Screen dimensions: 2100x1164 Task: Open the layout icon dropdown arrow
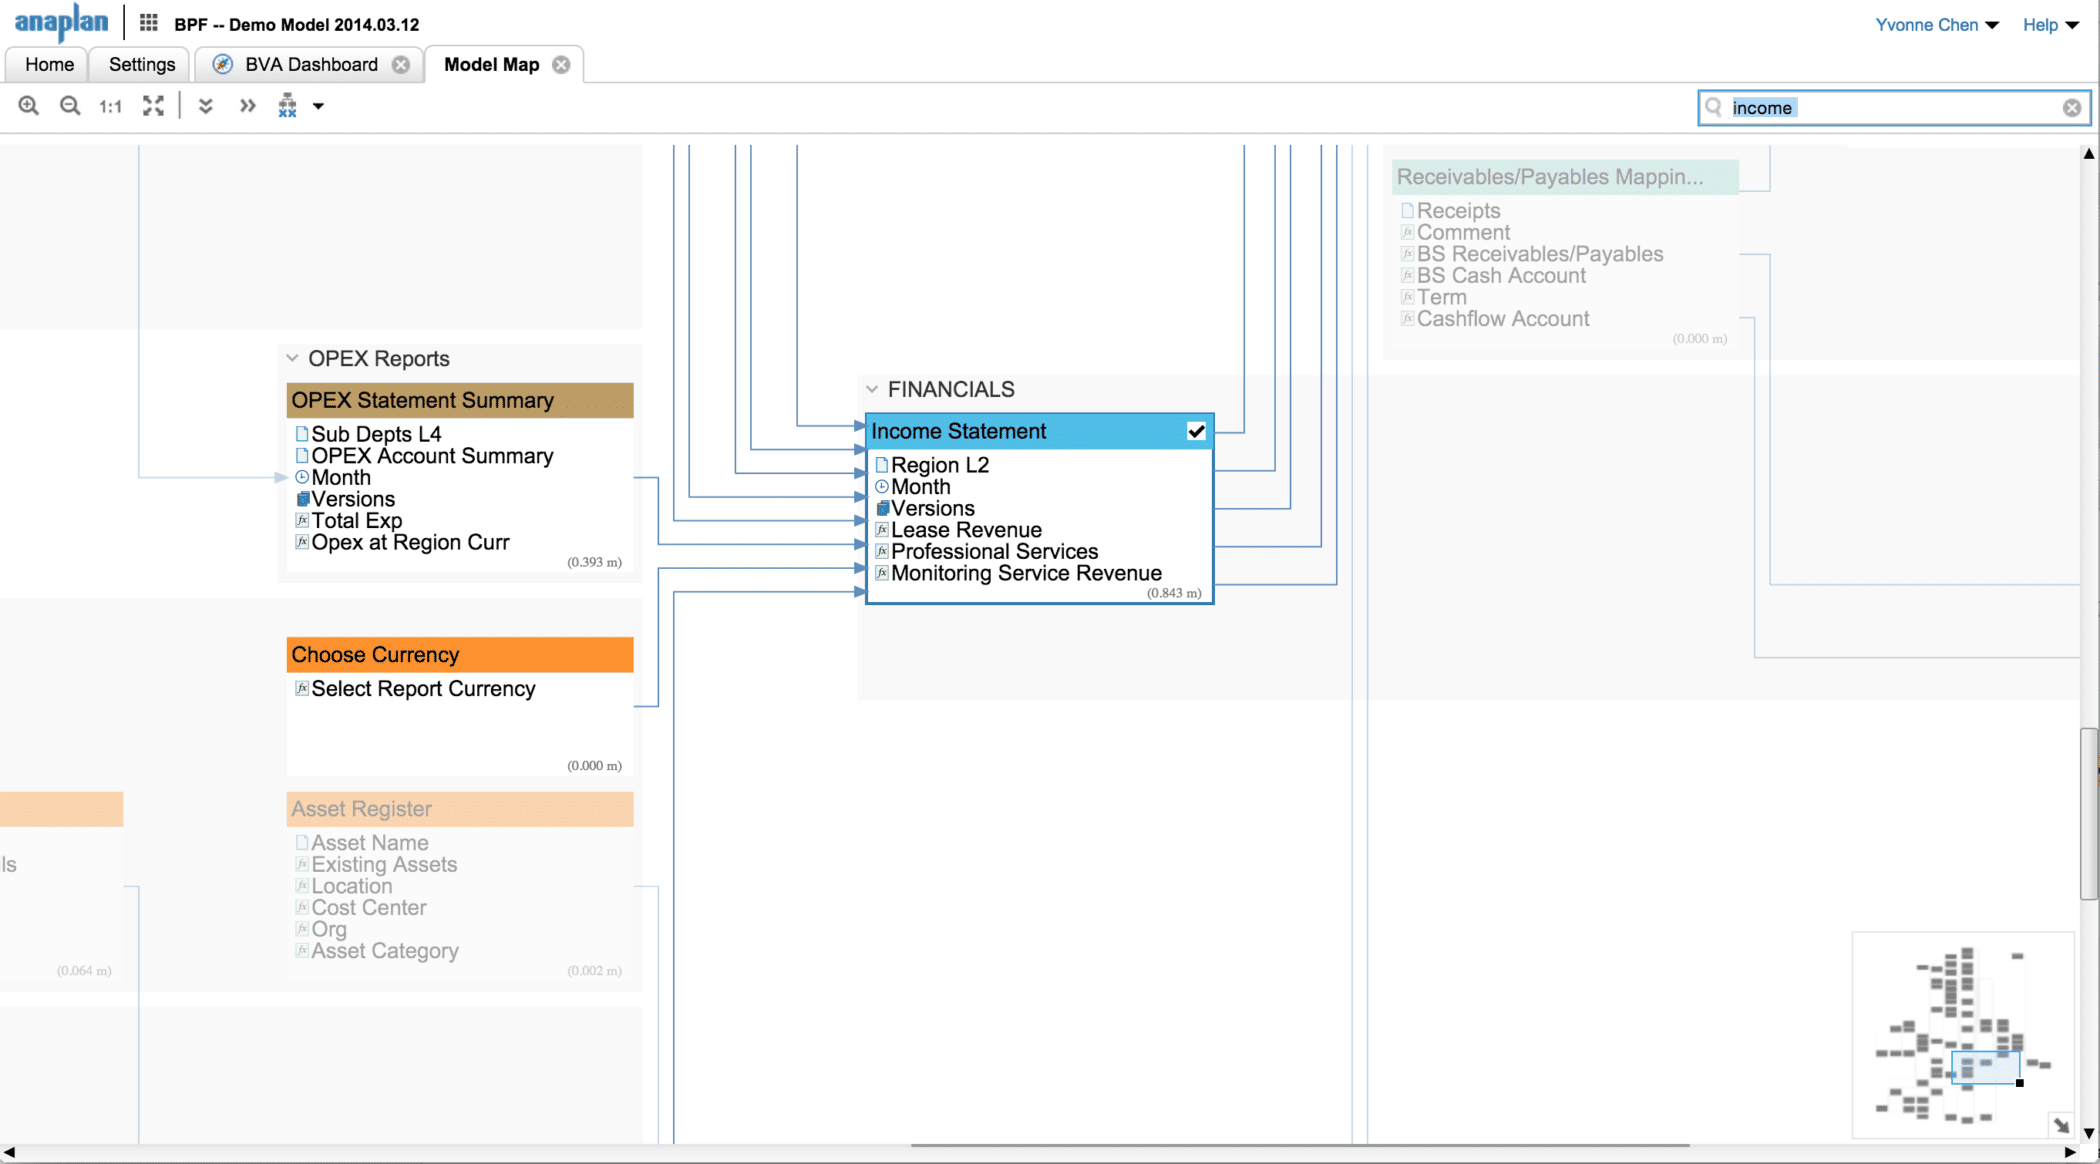318,106
